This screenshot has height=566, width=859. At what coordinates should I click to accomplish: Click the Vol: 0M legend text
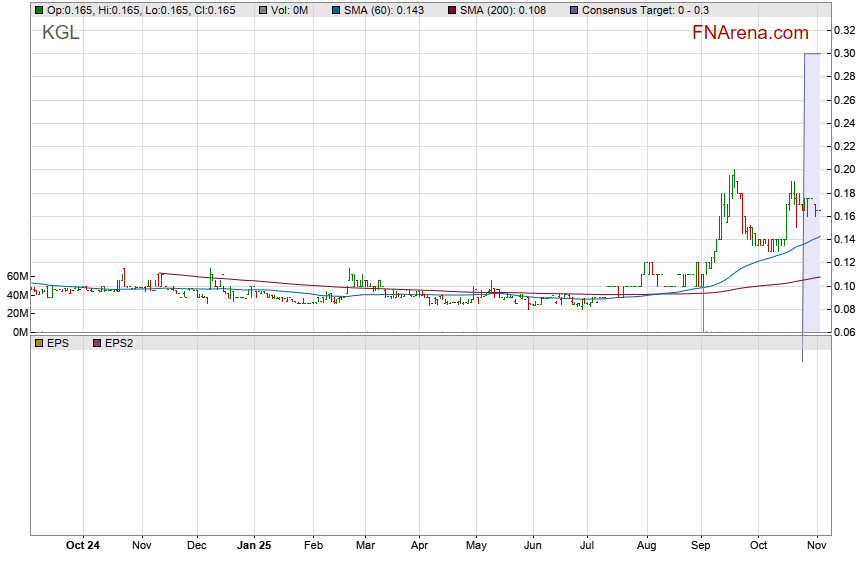pyautogui.click(x=290, y=10)
